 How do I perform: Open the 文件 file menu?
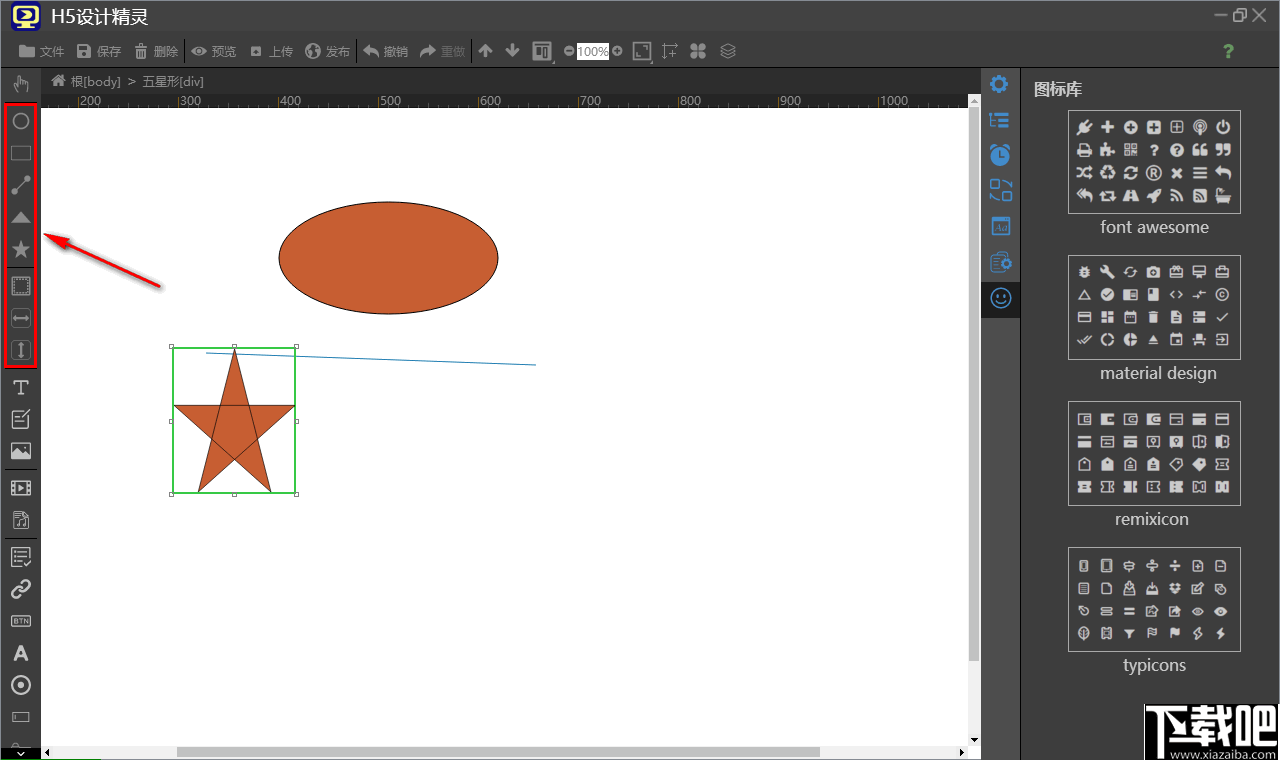[x=42, y=51]
